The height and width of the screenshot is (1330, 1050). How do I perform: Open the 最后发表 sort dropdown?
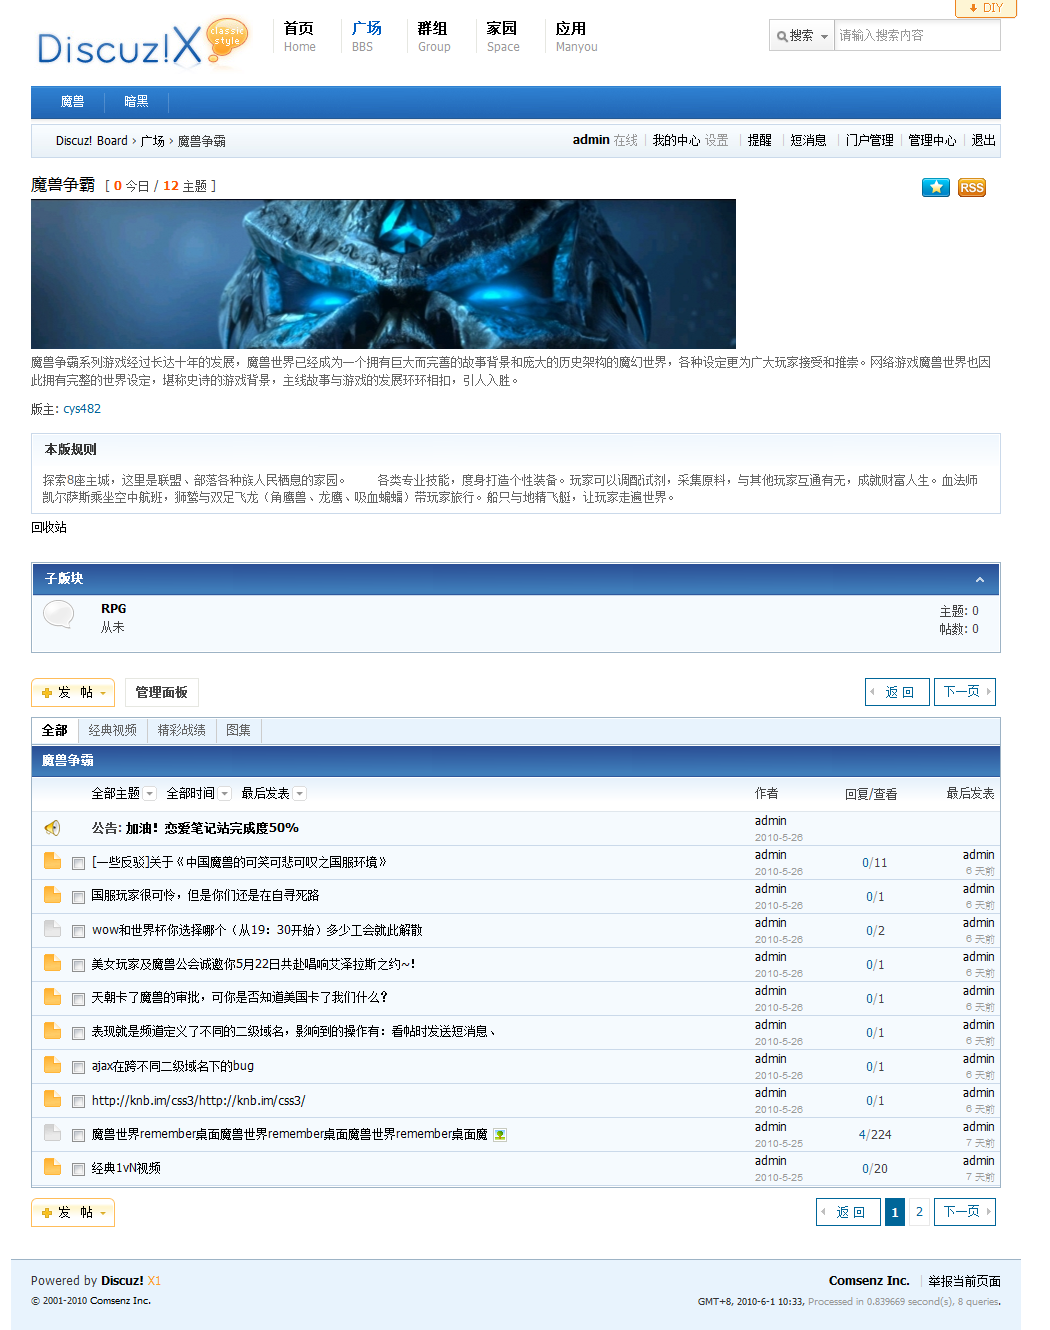[x=273, y=793]
